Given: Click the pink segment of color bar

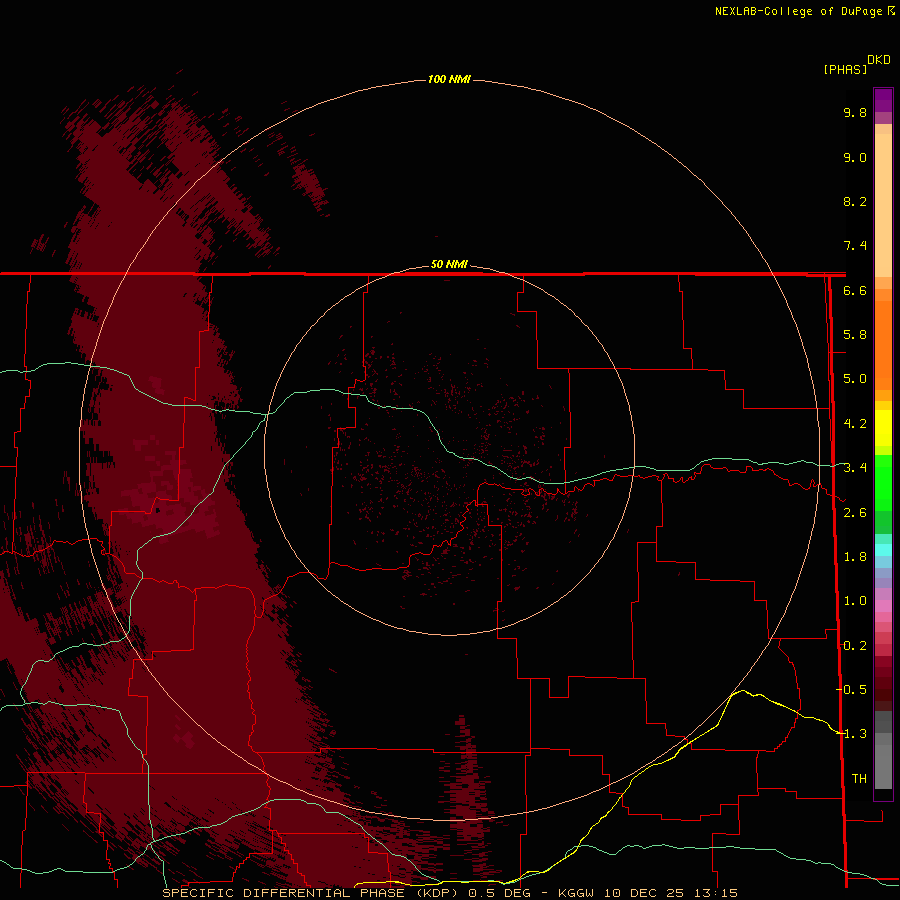Looking at the screenshot, I should coord(883,606).
